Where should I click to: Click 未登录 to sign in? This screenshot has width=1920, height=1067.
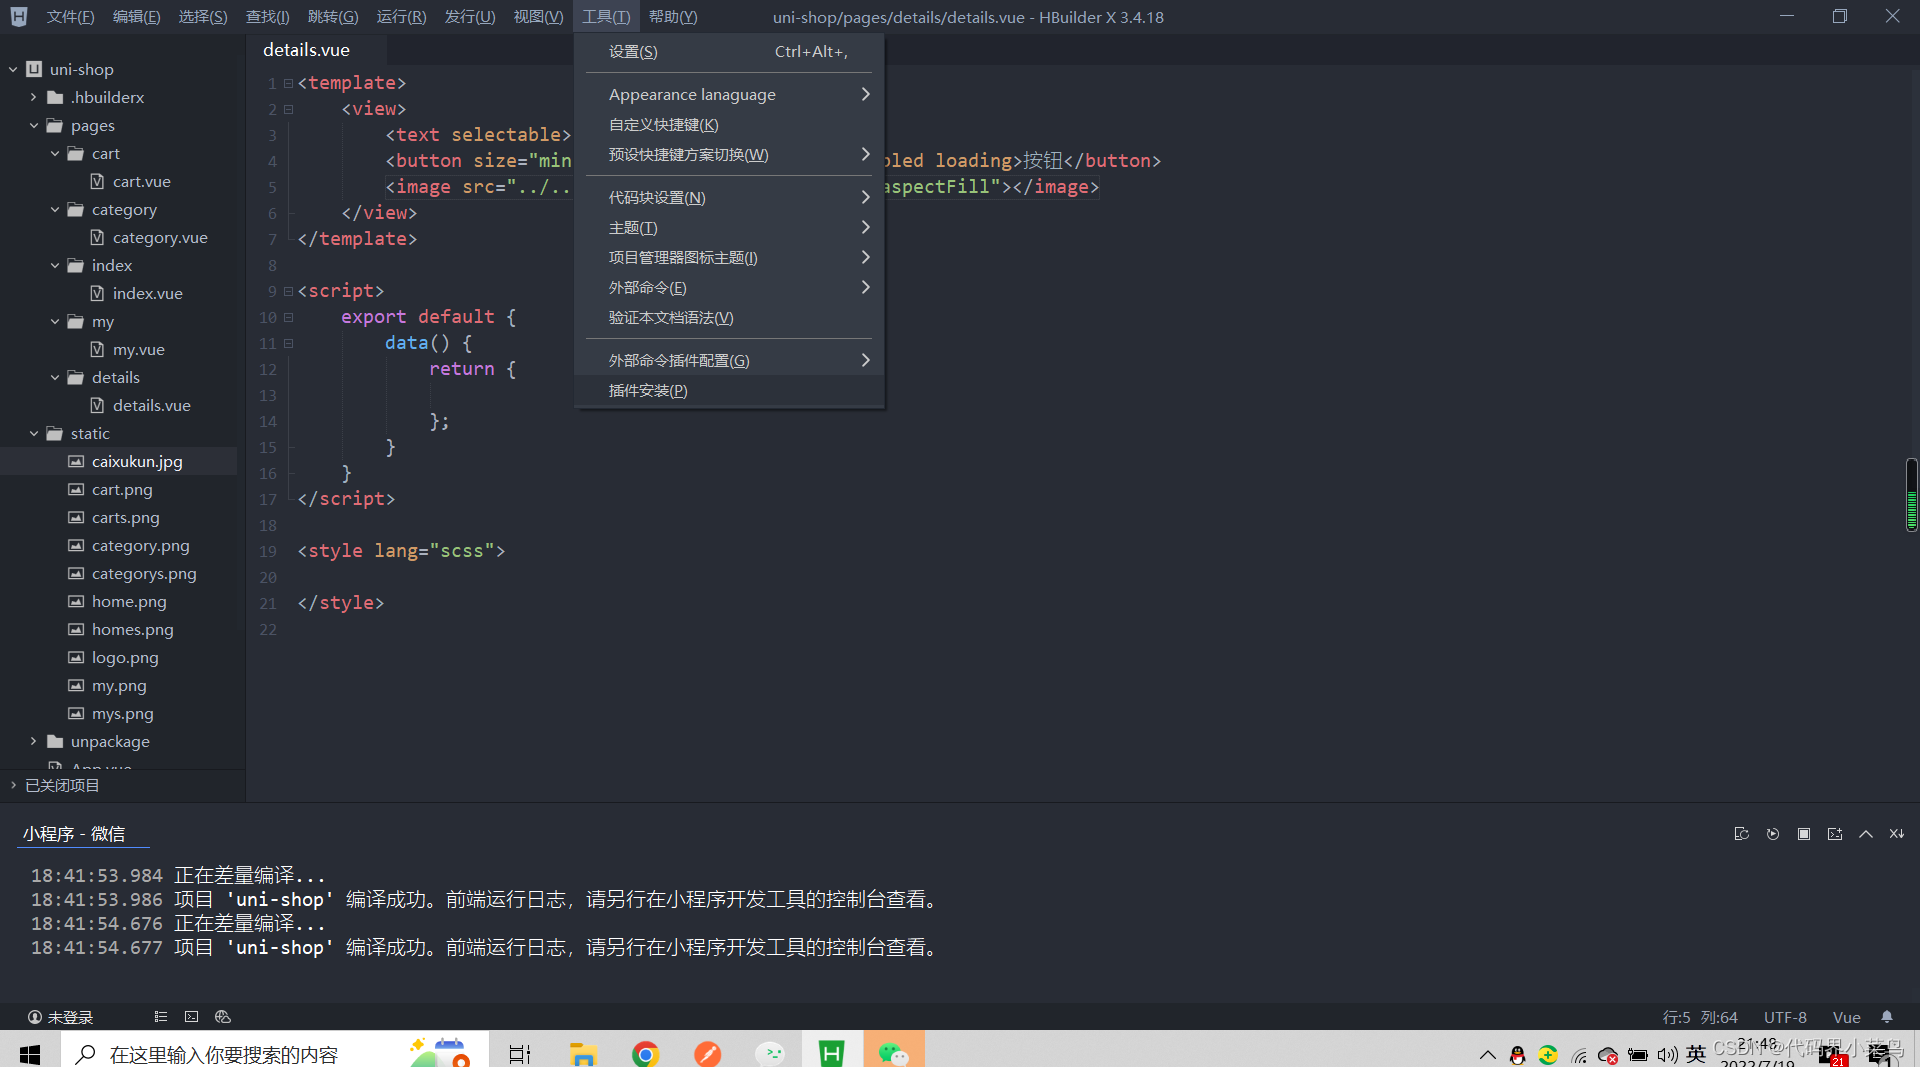(x=60, y=1017)
